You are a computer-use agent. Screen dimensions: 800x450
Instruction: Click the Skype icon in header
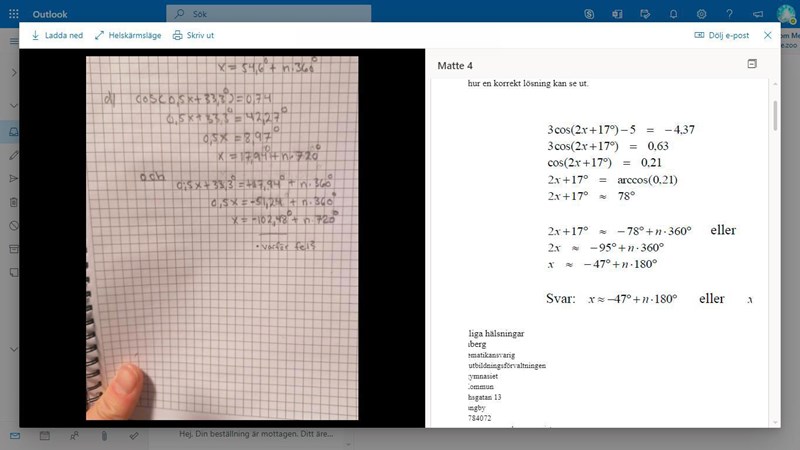click(x=590, y=14)
